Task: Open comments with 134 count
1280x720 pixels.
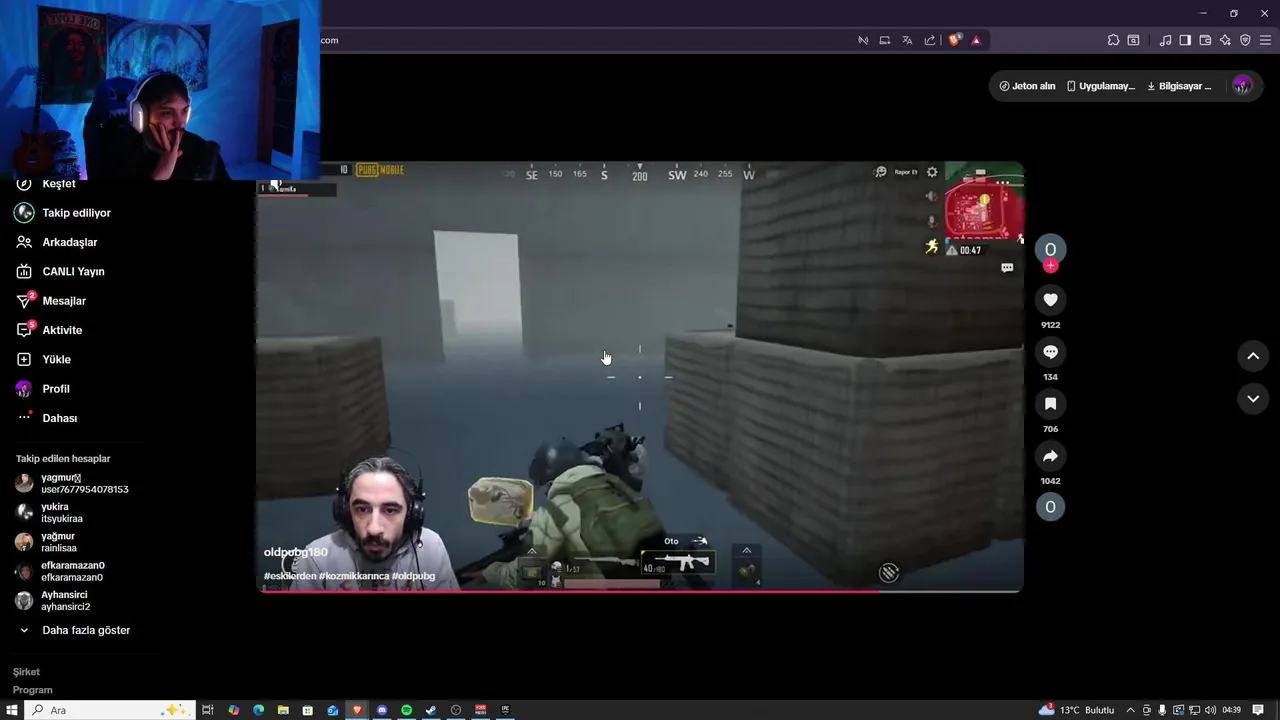Action: tap(1050, 352)
